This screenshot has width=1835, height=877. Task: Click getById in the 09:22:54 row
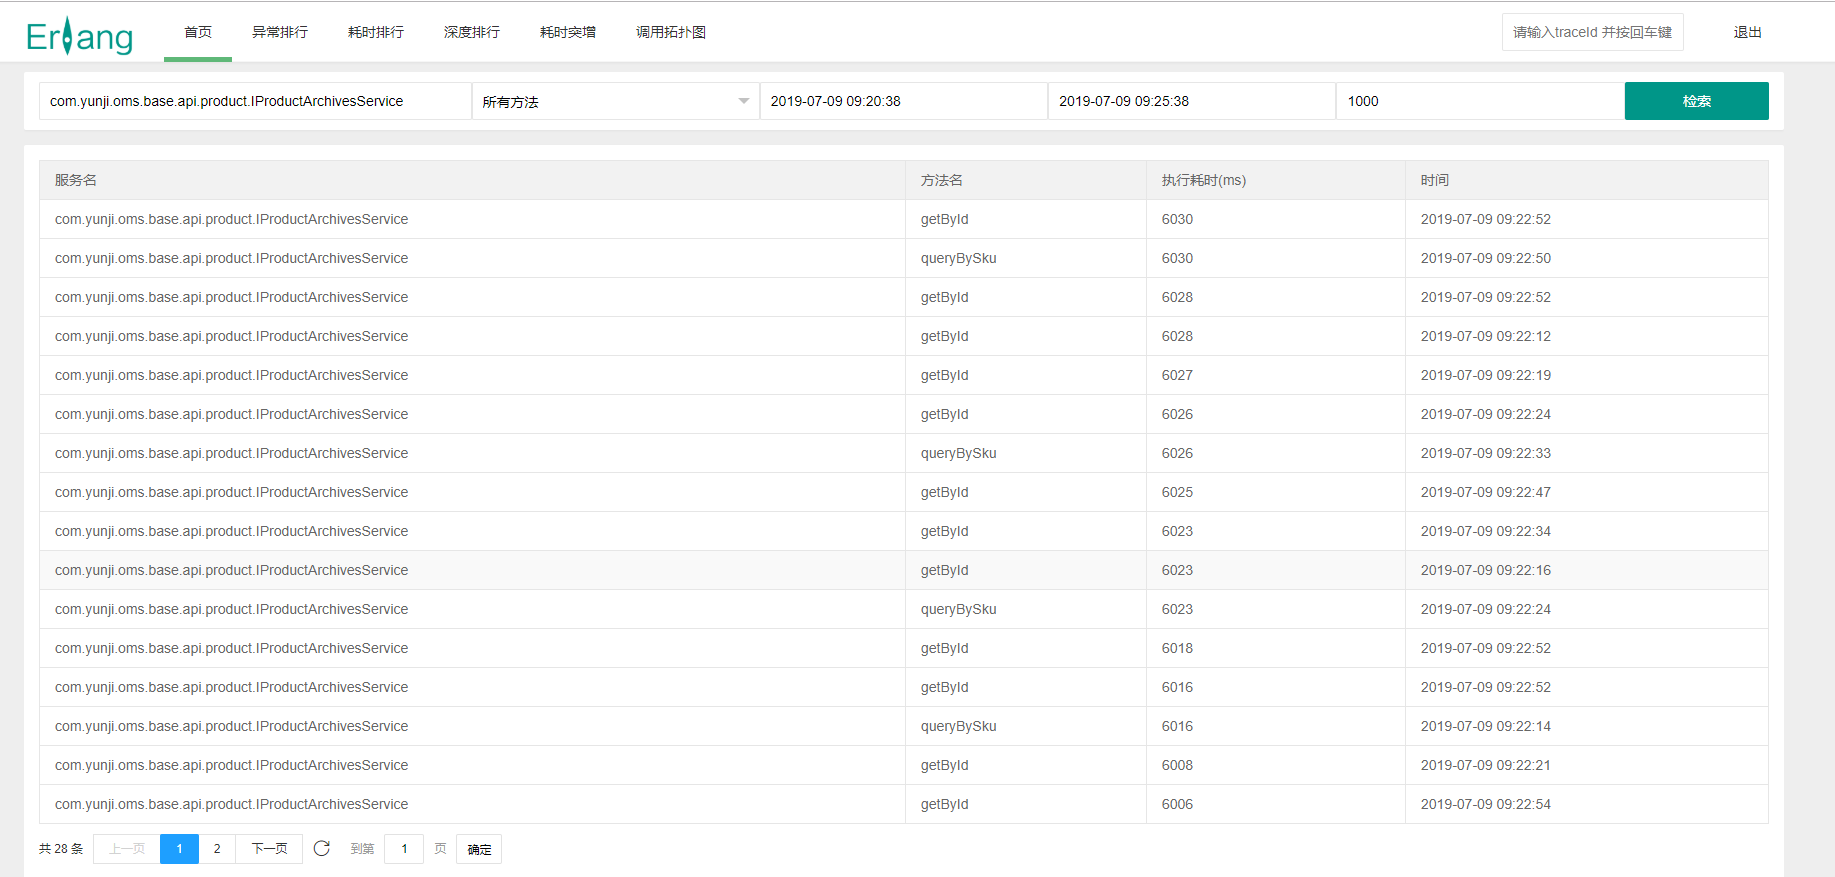944,804
